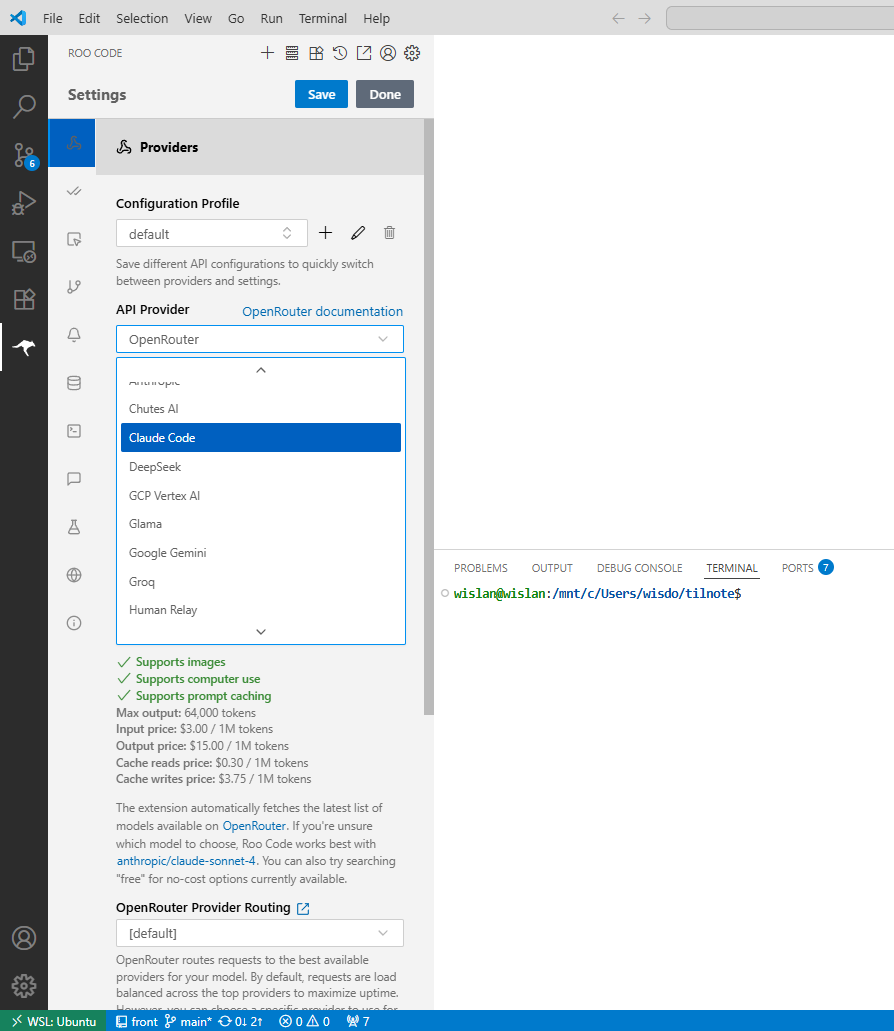Choose Groq from provider list
This screenshot has height=1031, width=894.
coord(261,582)
